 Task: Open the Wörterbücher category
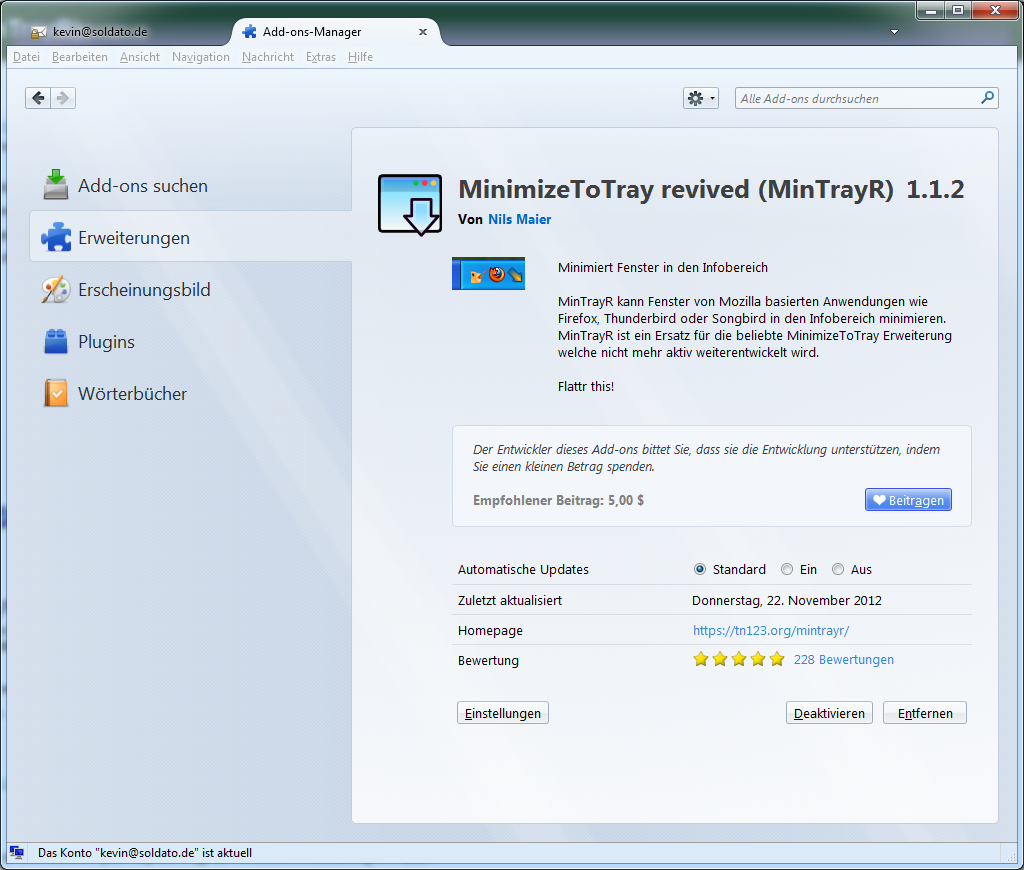[191, 393]
